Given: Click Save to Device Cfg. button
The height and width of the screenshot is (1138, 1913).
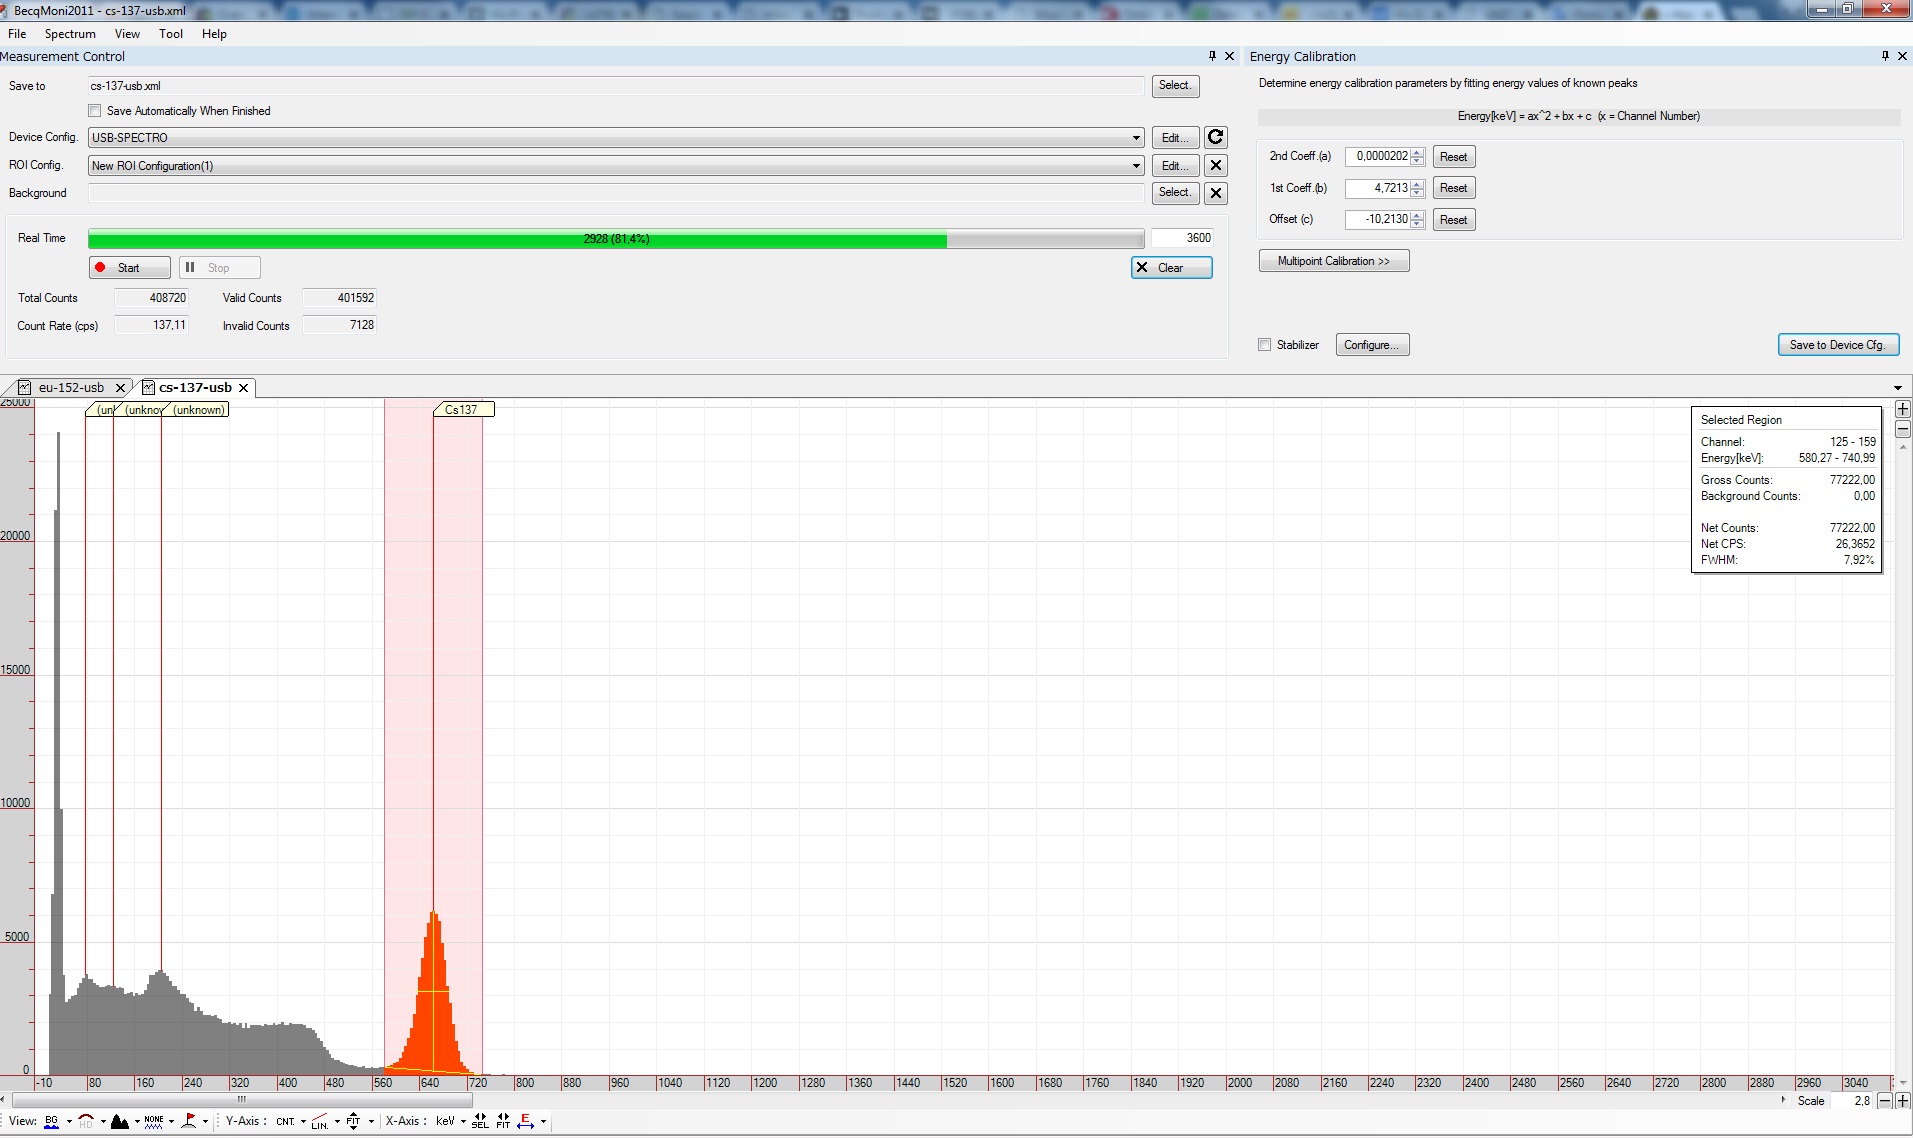Looking at the screenshot, I should [1837, 345].
